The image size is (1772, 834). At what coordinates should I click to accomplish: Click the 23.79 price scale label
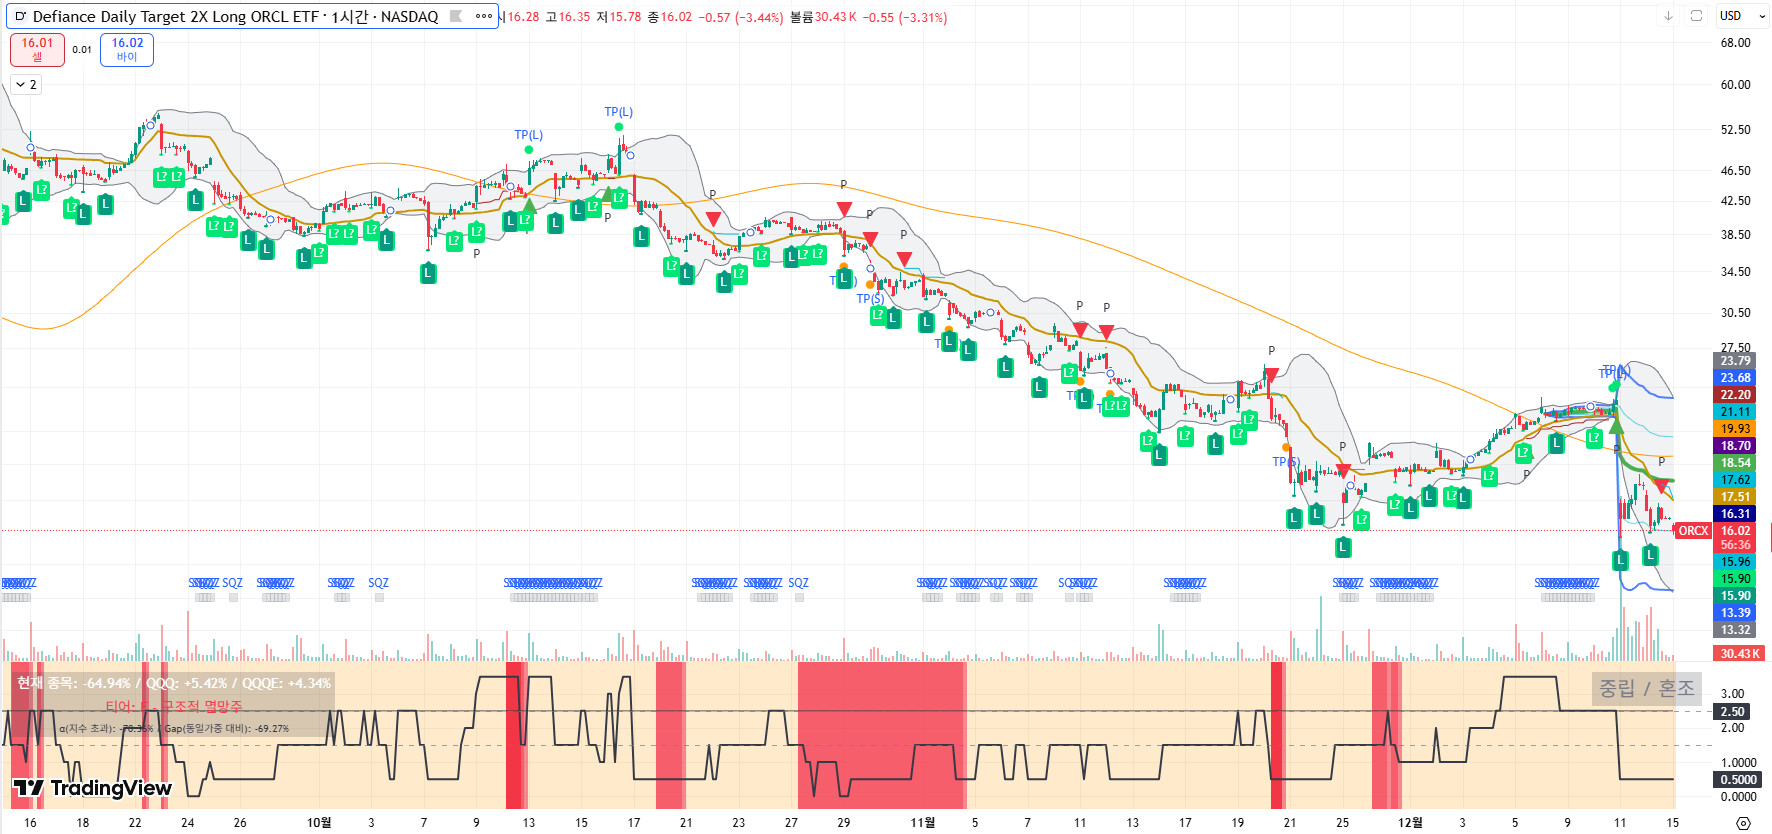point(1735,361)
